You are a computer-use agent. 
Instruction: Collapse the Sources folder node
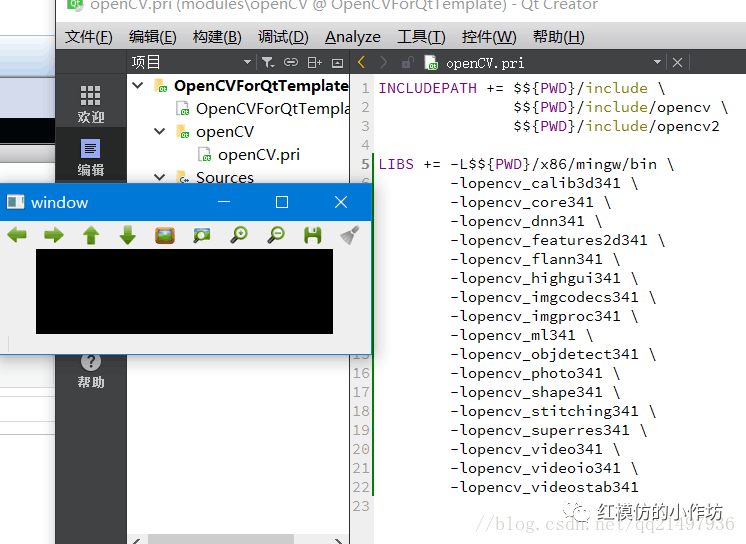(x=160, y=177)
